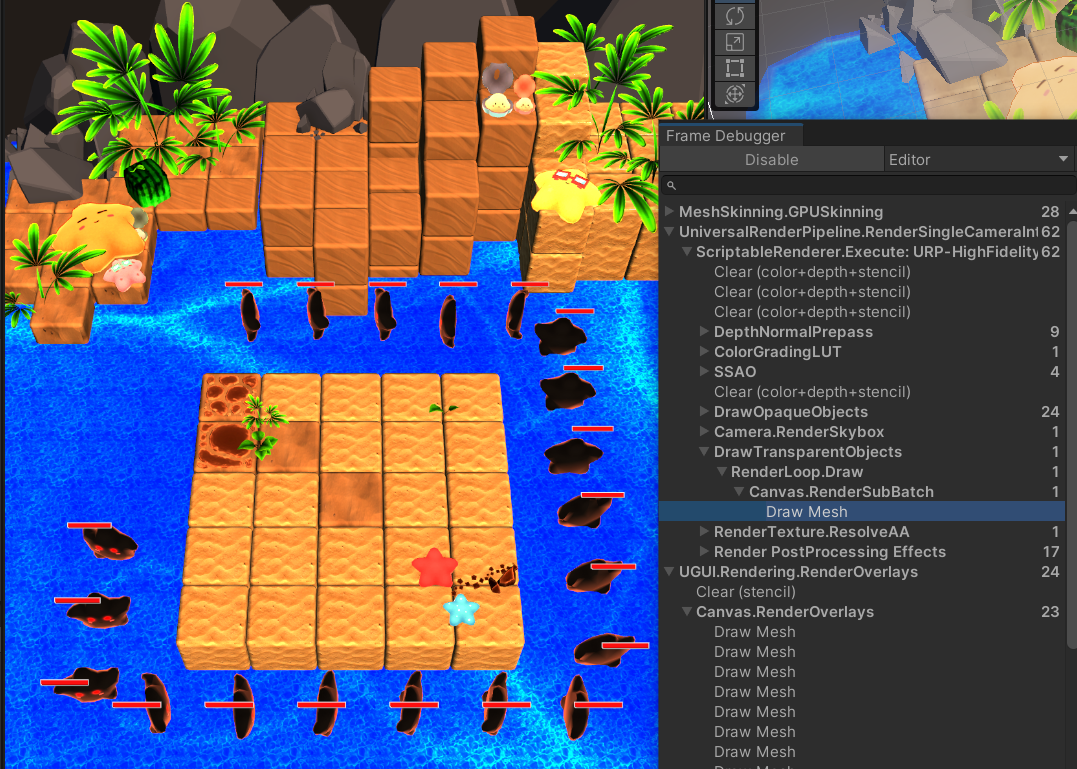Select Clear row between SSAO and DrawOpaqueObjects

coord(862,391)
